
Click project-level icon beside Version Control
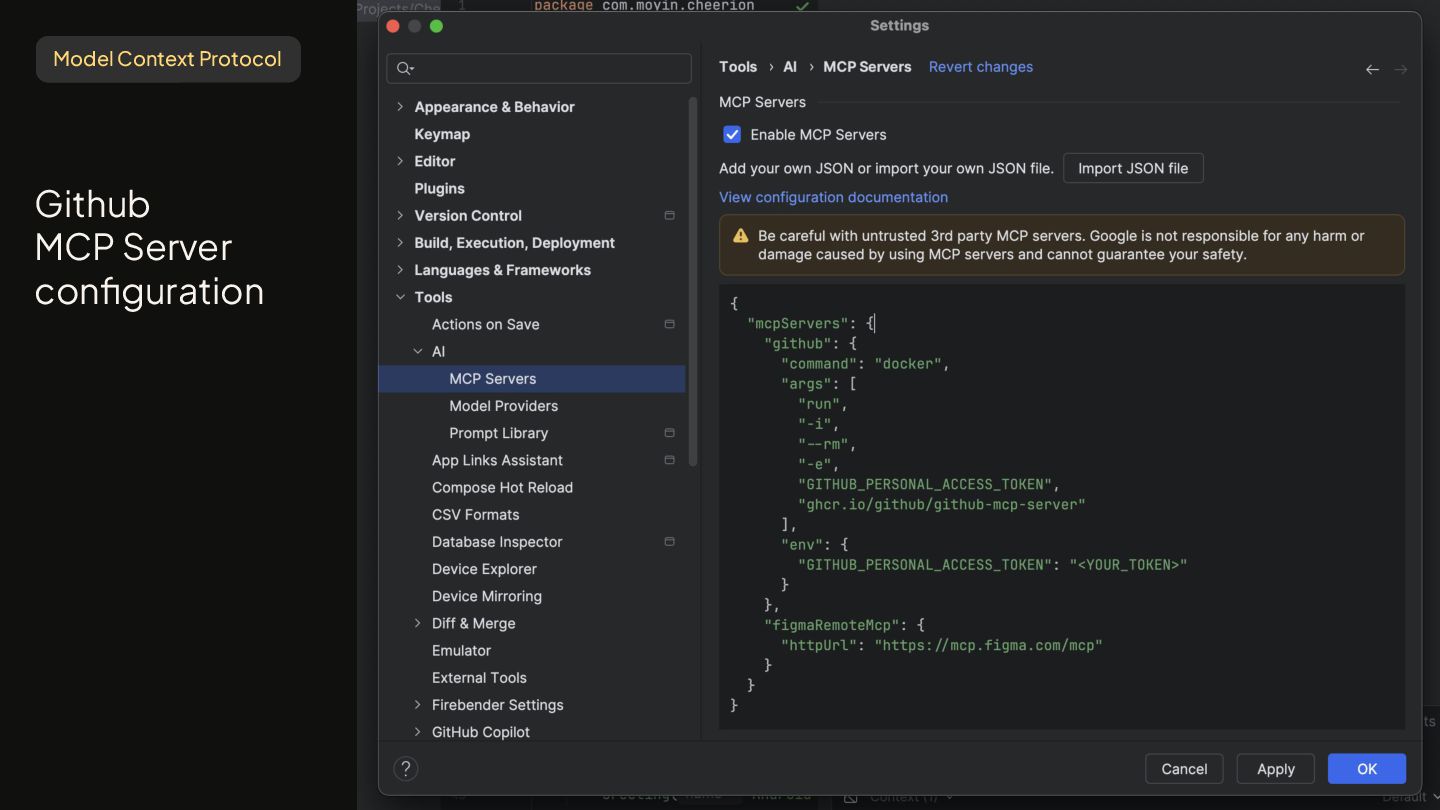(669, 215)
